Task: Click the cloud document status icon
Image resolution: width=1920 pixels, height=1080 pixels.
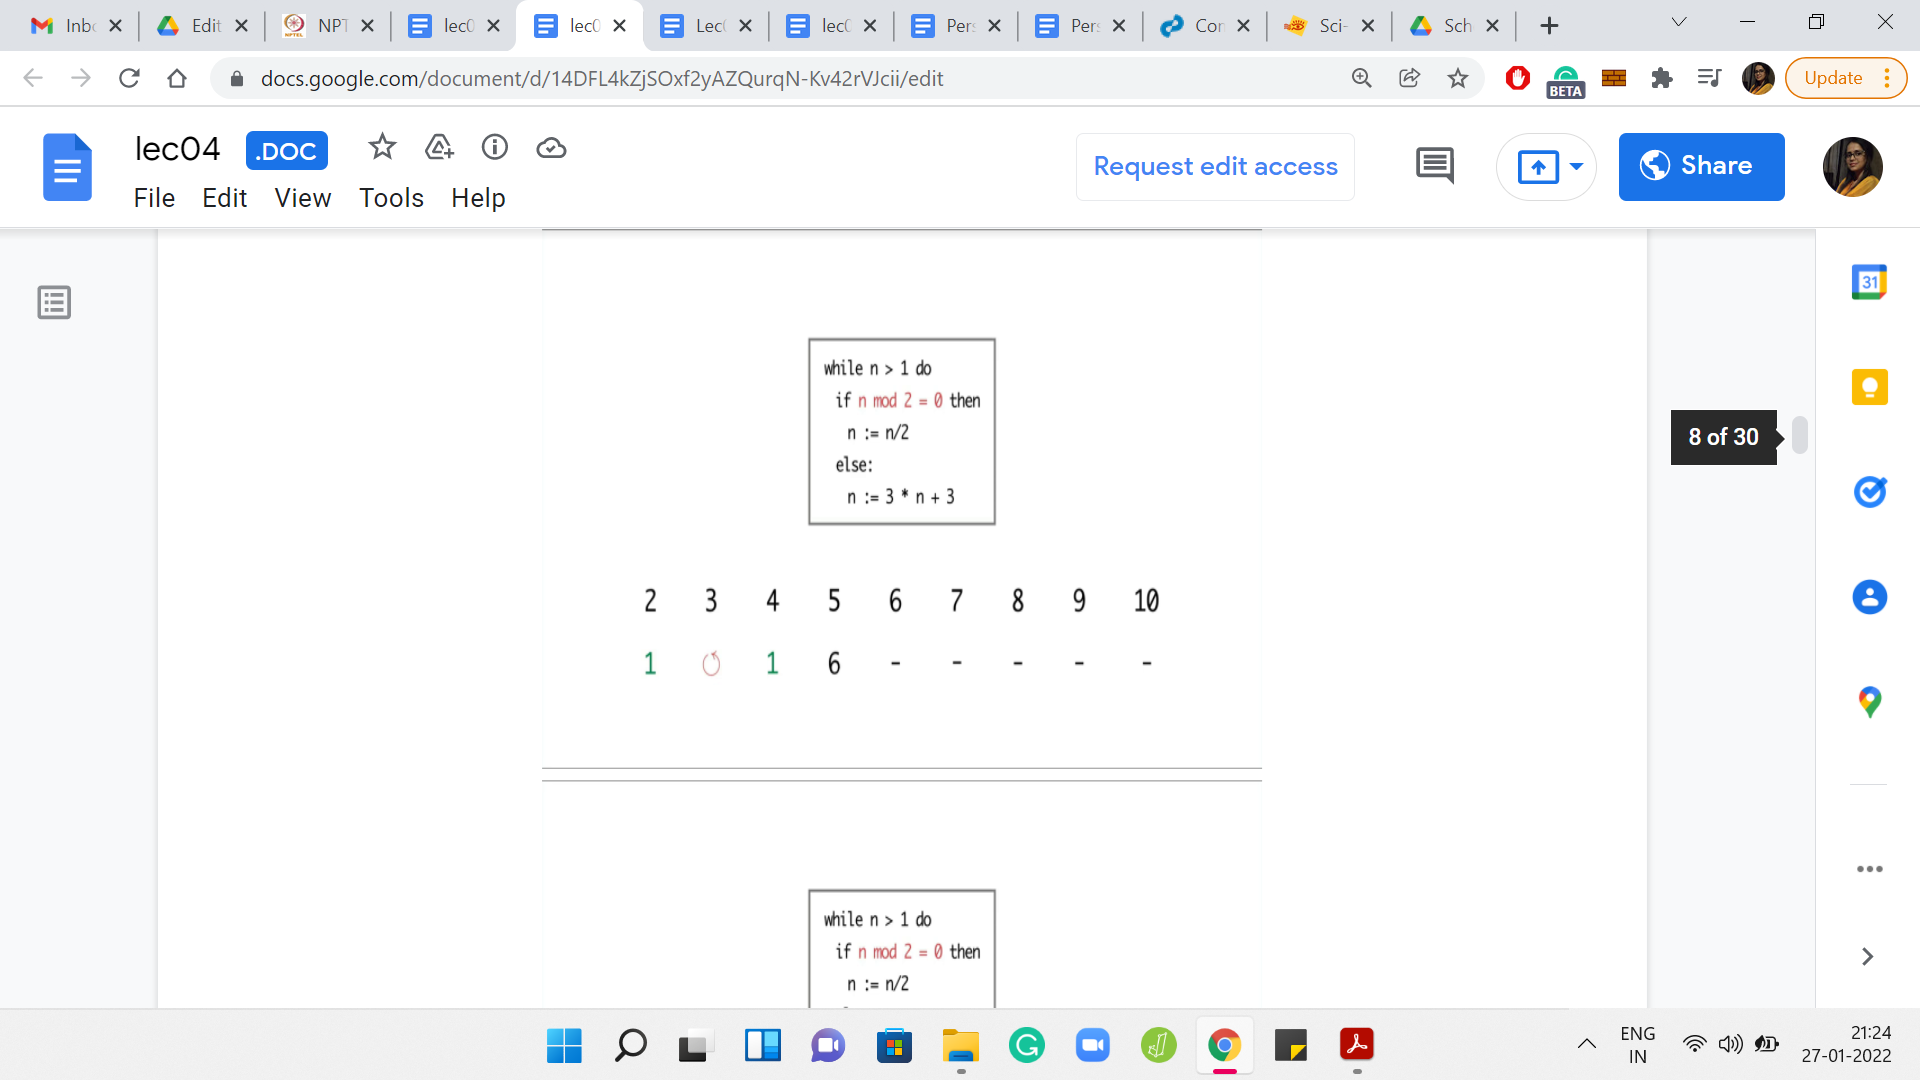Action: coord(551,148)
